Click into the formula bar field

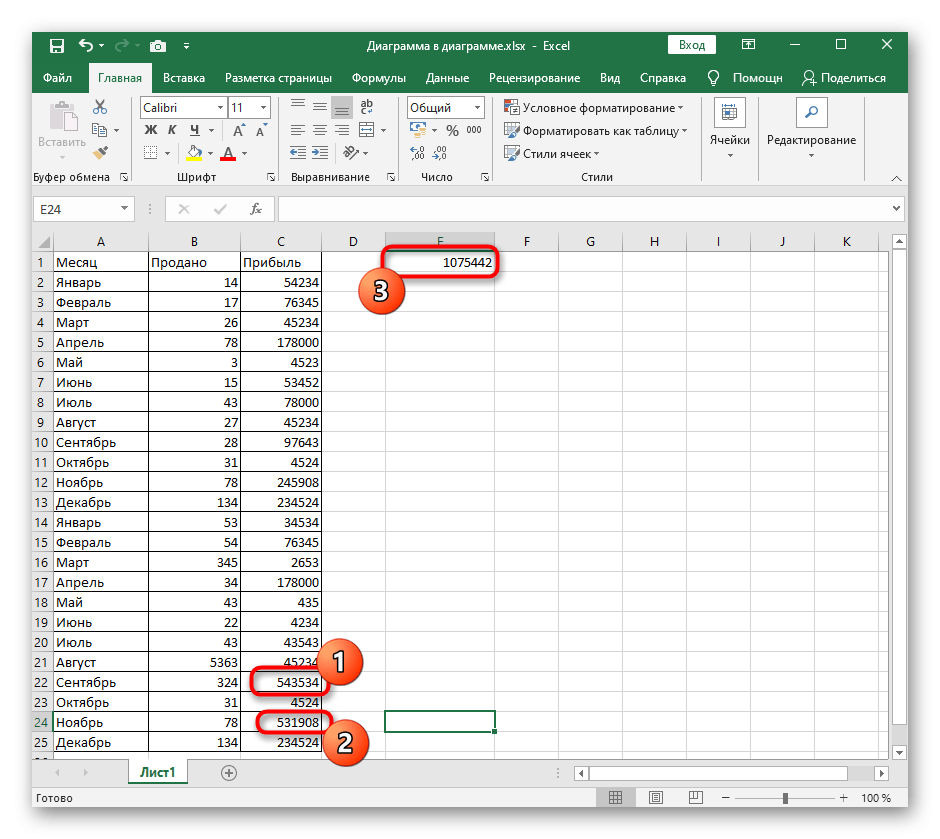tap(583, 209)
